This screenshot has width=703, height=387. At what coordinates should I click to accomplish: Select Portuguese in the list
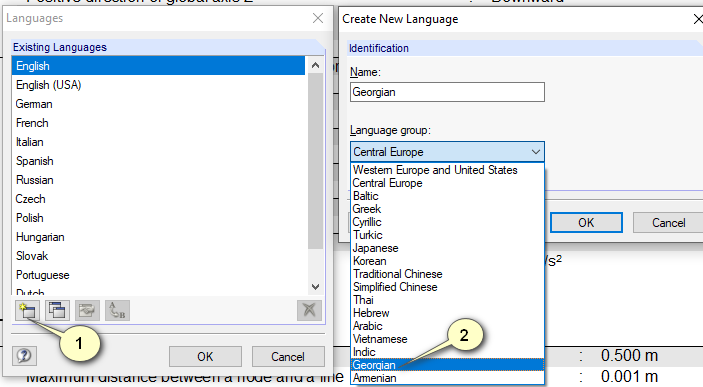(x=158, y=275)
